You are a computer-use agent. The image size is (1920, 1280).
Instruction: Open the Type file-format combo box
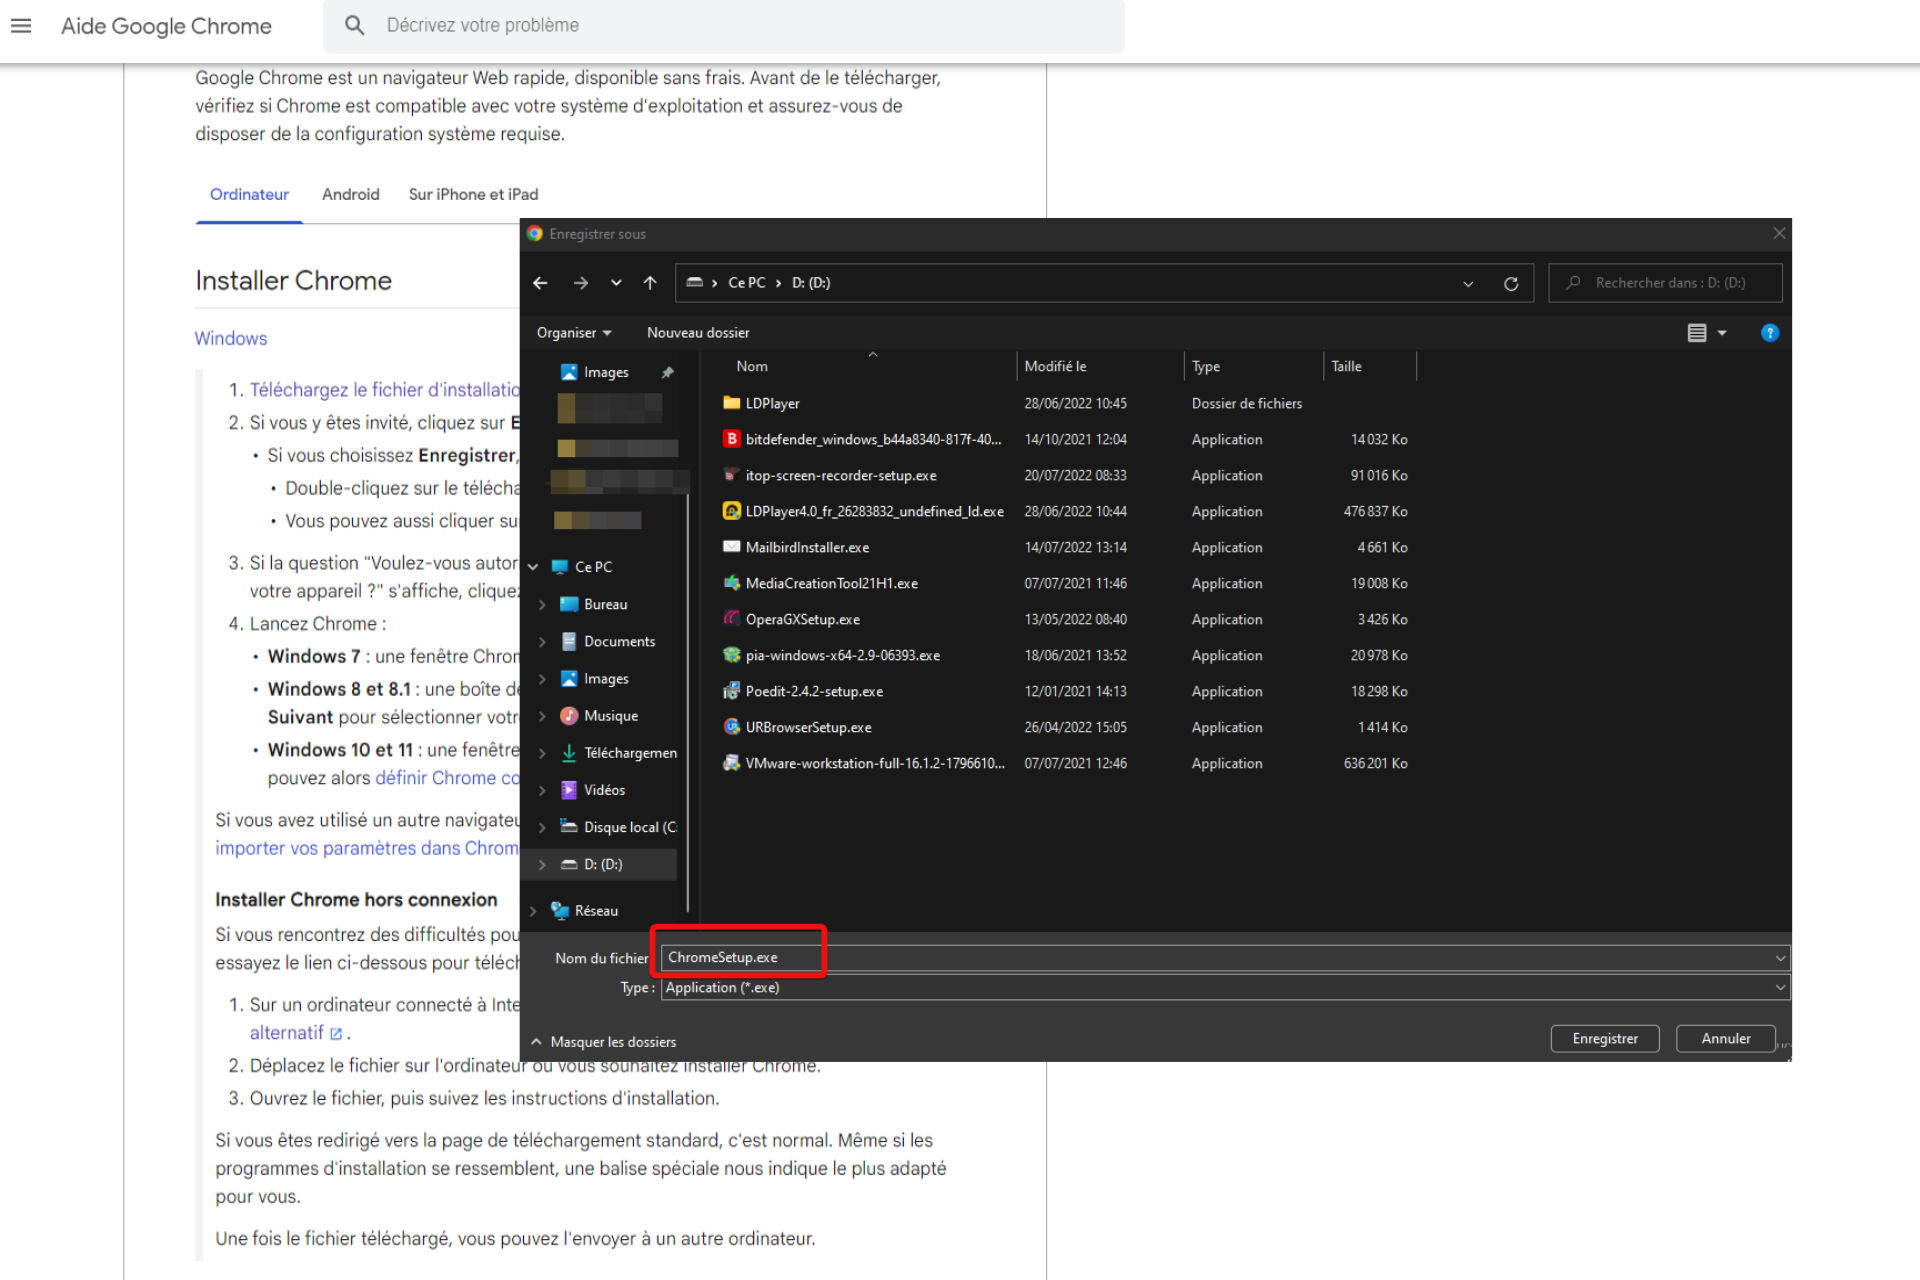pyautogui.click(x=1225, y=987)
